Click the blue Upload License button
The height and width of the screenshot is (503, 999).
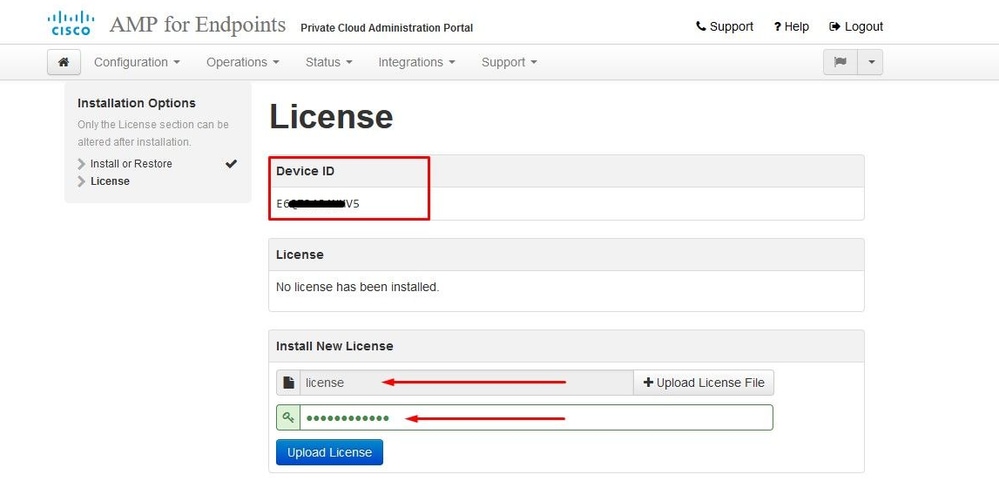pyautogui.click(x=329, y=452)
